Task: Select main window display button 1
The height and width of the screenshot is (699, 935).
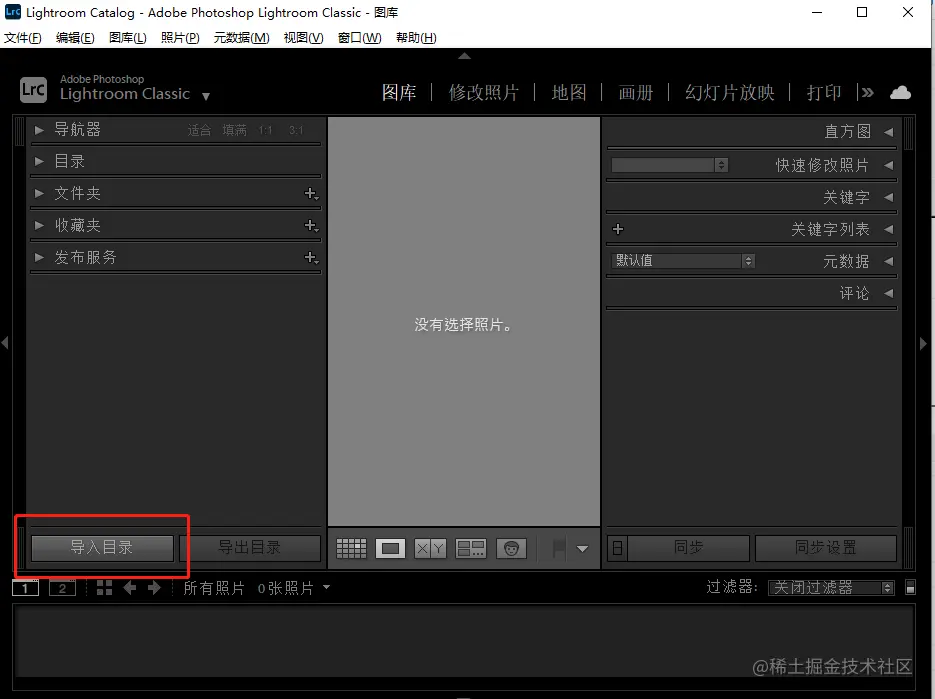Action: (25, 588)
